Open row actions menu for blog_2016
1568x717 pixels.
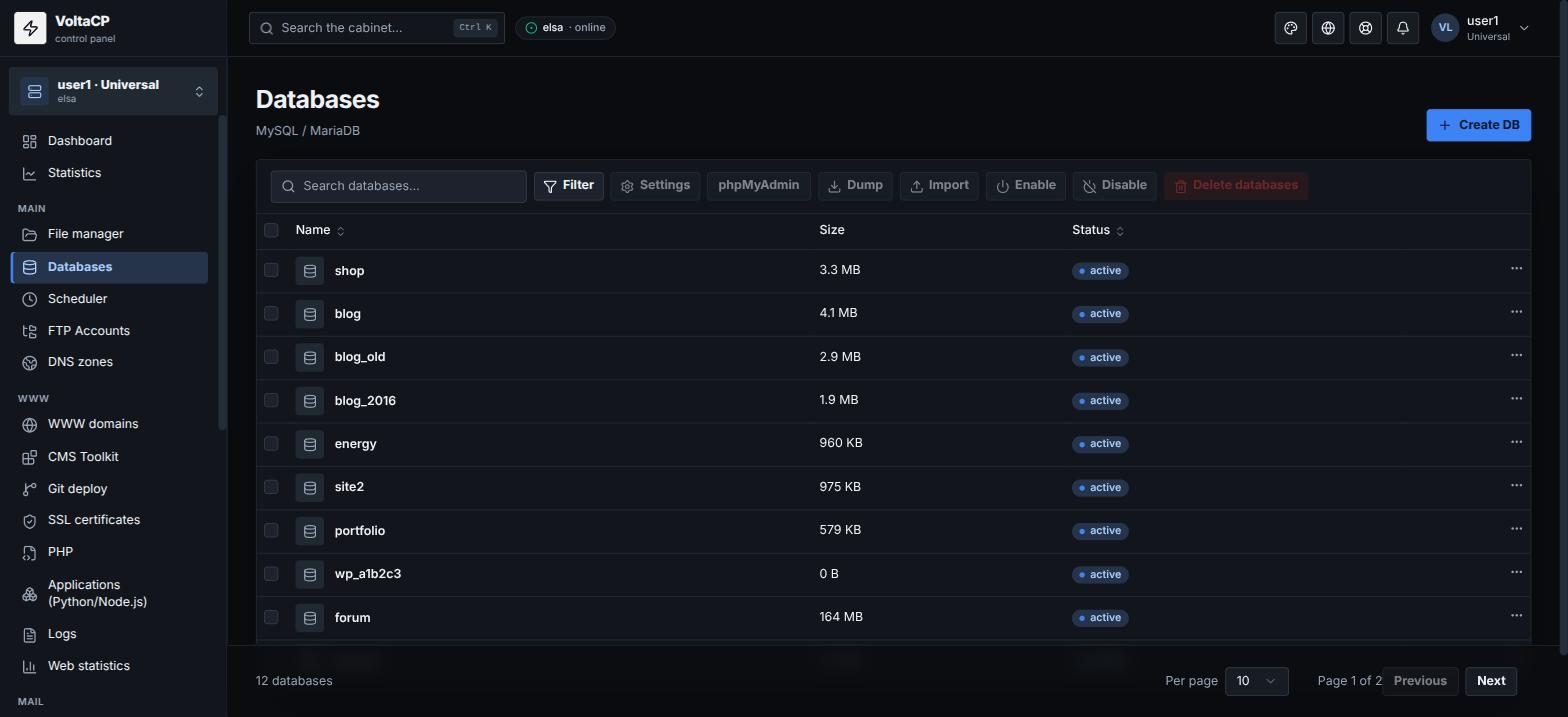click(1516, 399)
